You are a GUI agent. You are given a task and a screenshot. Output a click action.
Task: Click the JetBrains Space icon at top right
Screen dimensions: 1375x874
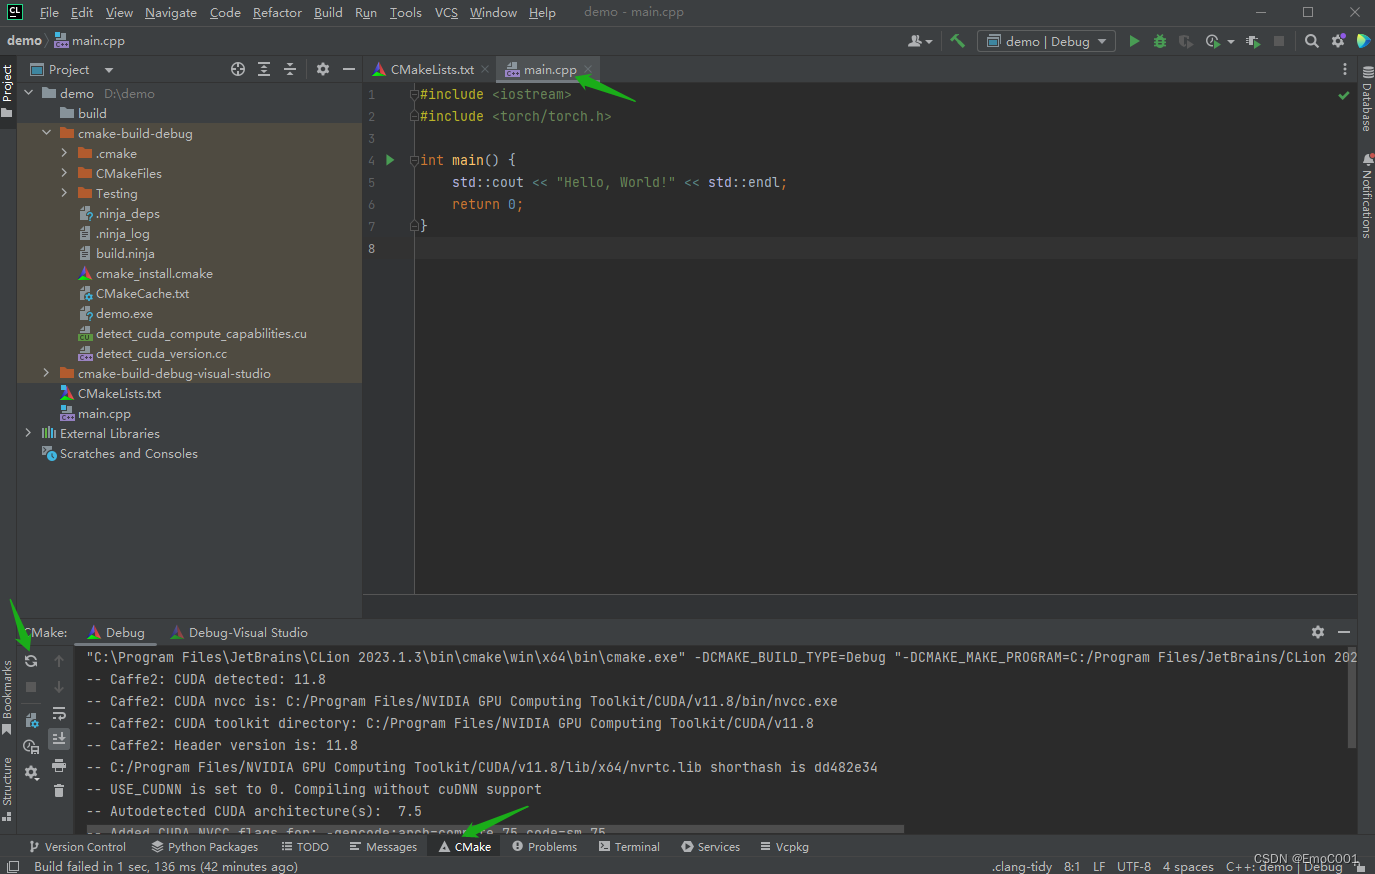[1364, 41]
